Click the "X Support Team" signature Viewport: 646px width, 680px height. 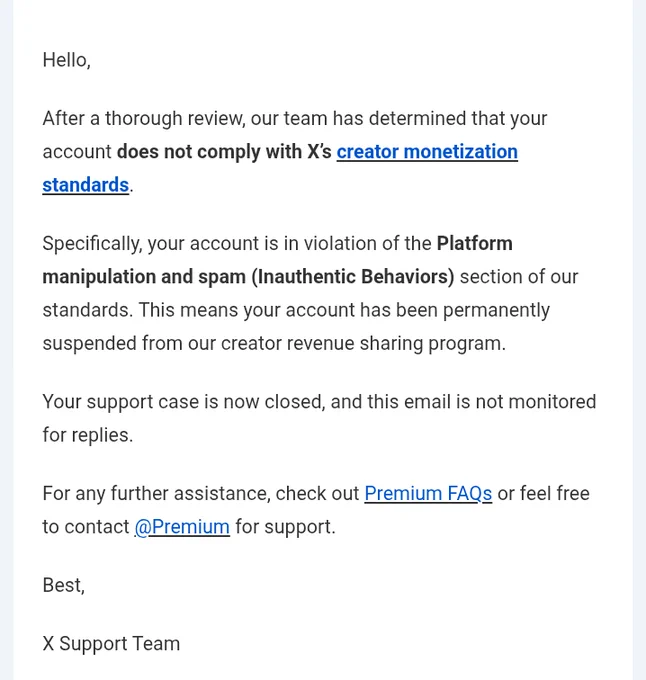pos(111,644)
